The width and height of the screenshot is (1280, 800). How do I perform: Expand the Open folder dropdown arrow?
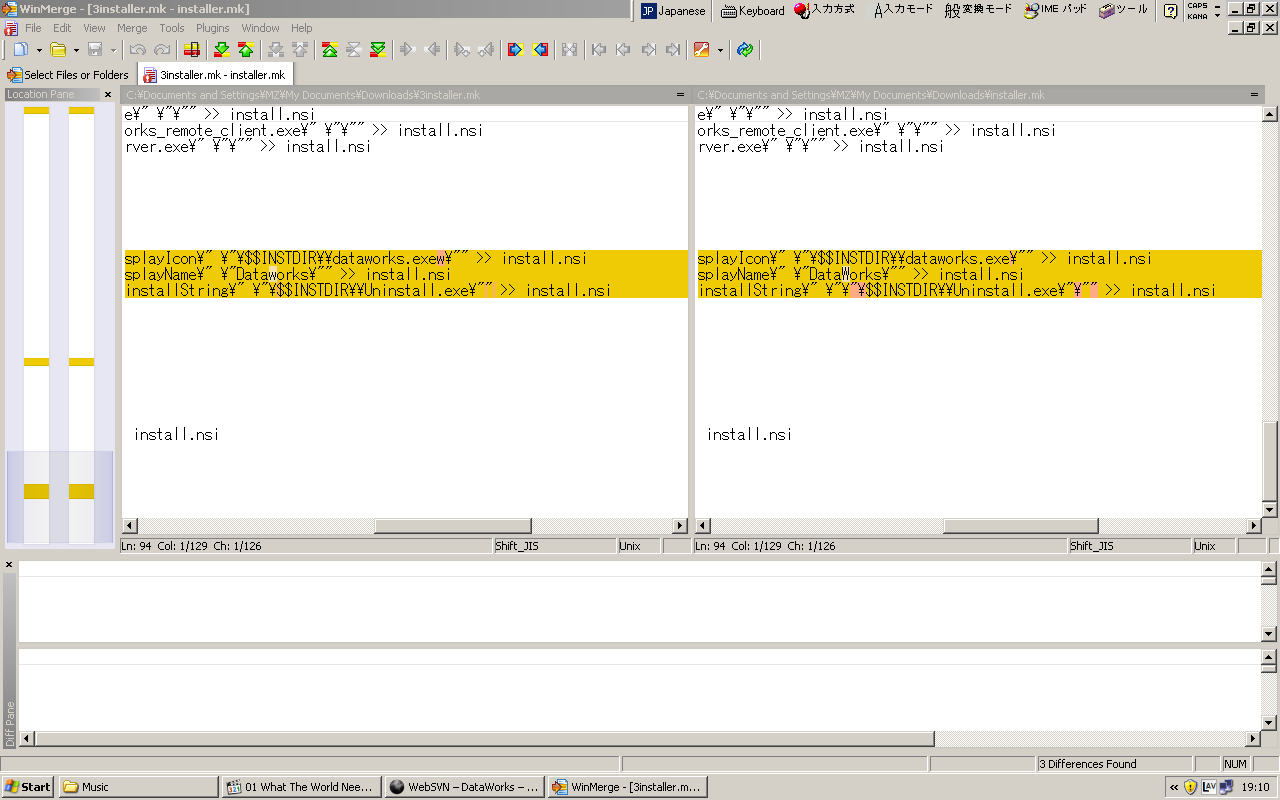[x=76, y=50]
